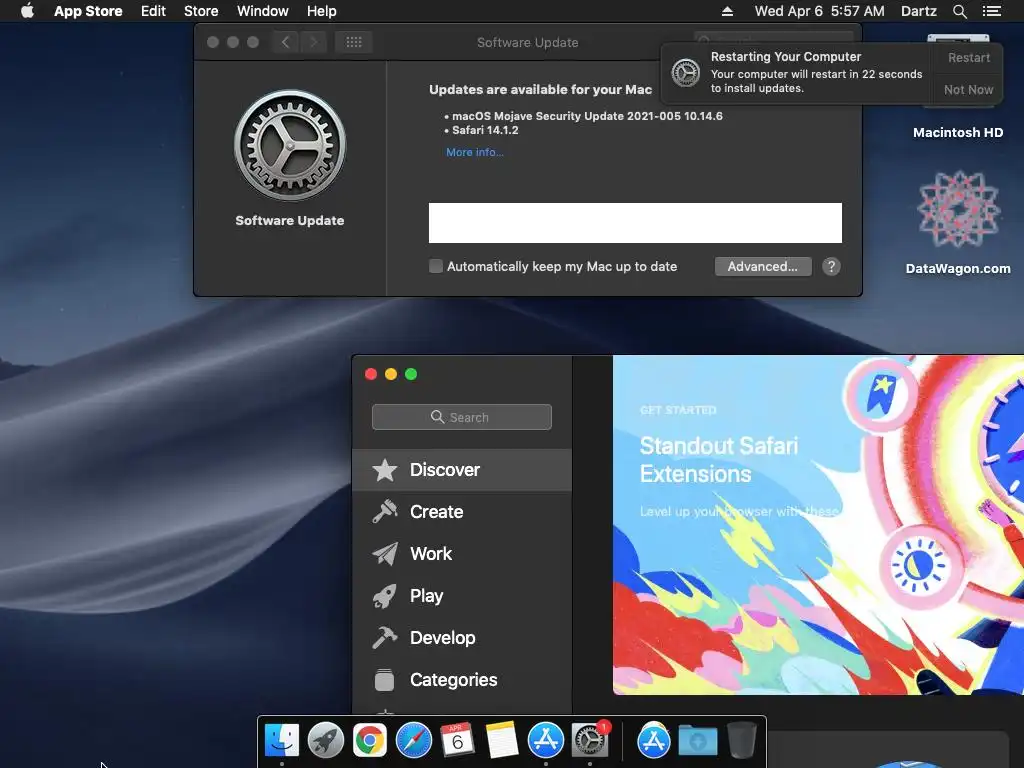Open the Store menu

201,11
